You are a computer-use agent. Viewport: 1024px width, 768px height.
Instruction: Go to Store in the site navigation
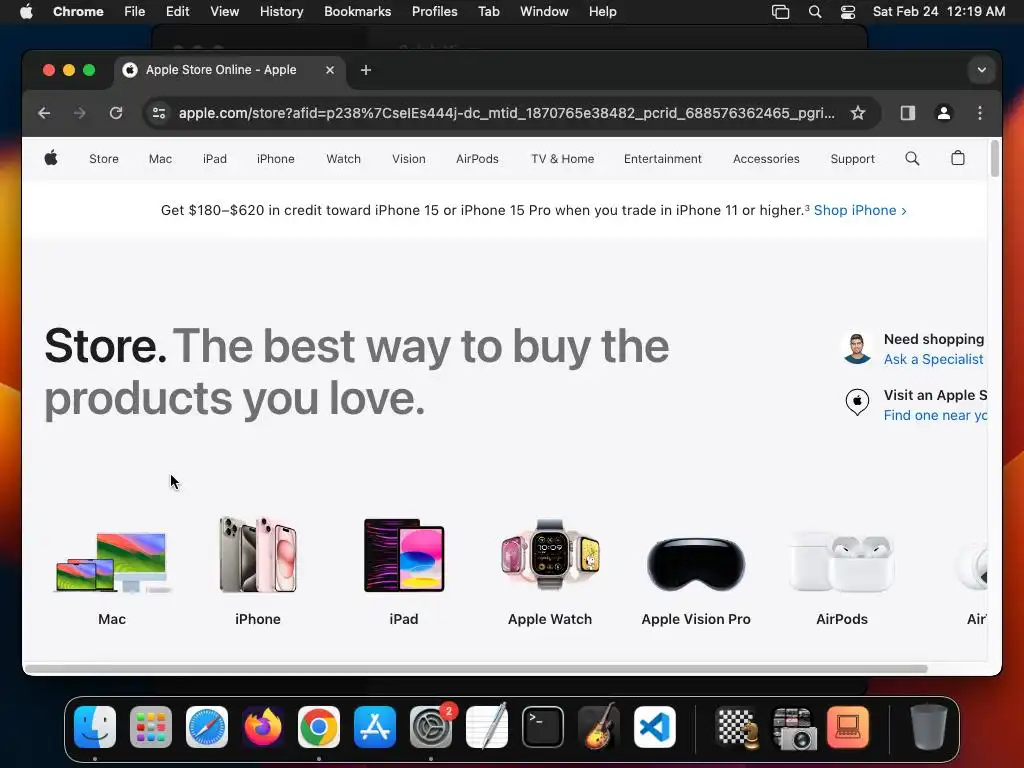coord(104,159)
